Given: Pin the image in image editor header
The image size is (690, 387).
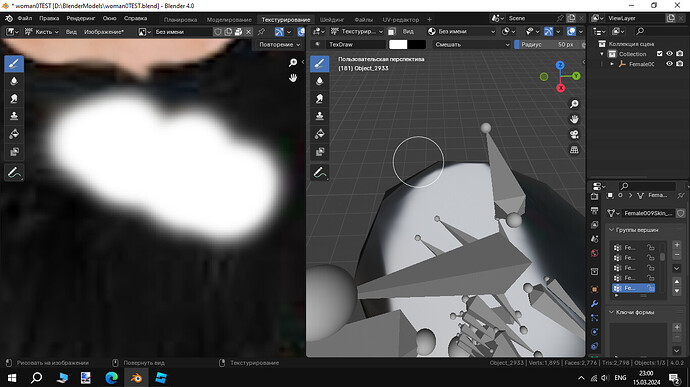Looking at the screenshot, I should (261, 32).
